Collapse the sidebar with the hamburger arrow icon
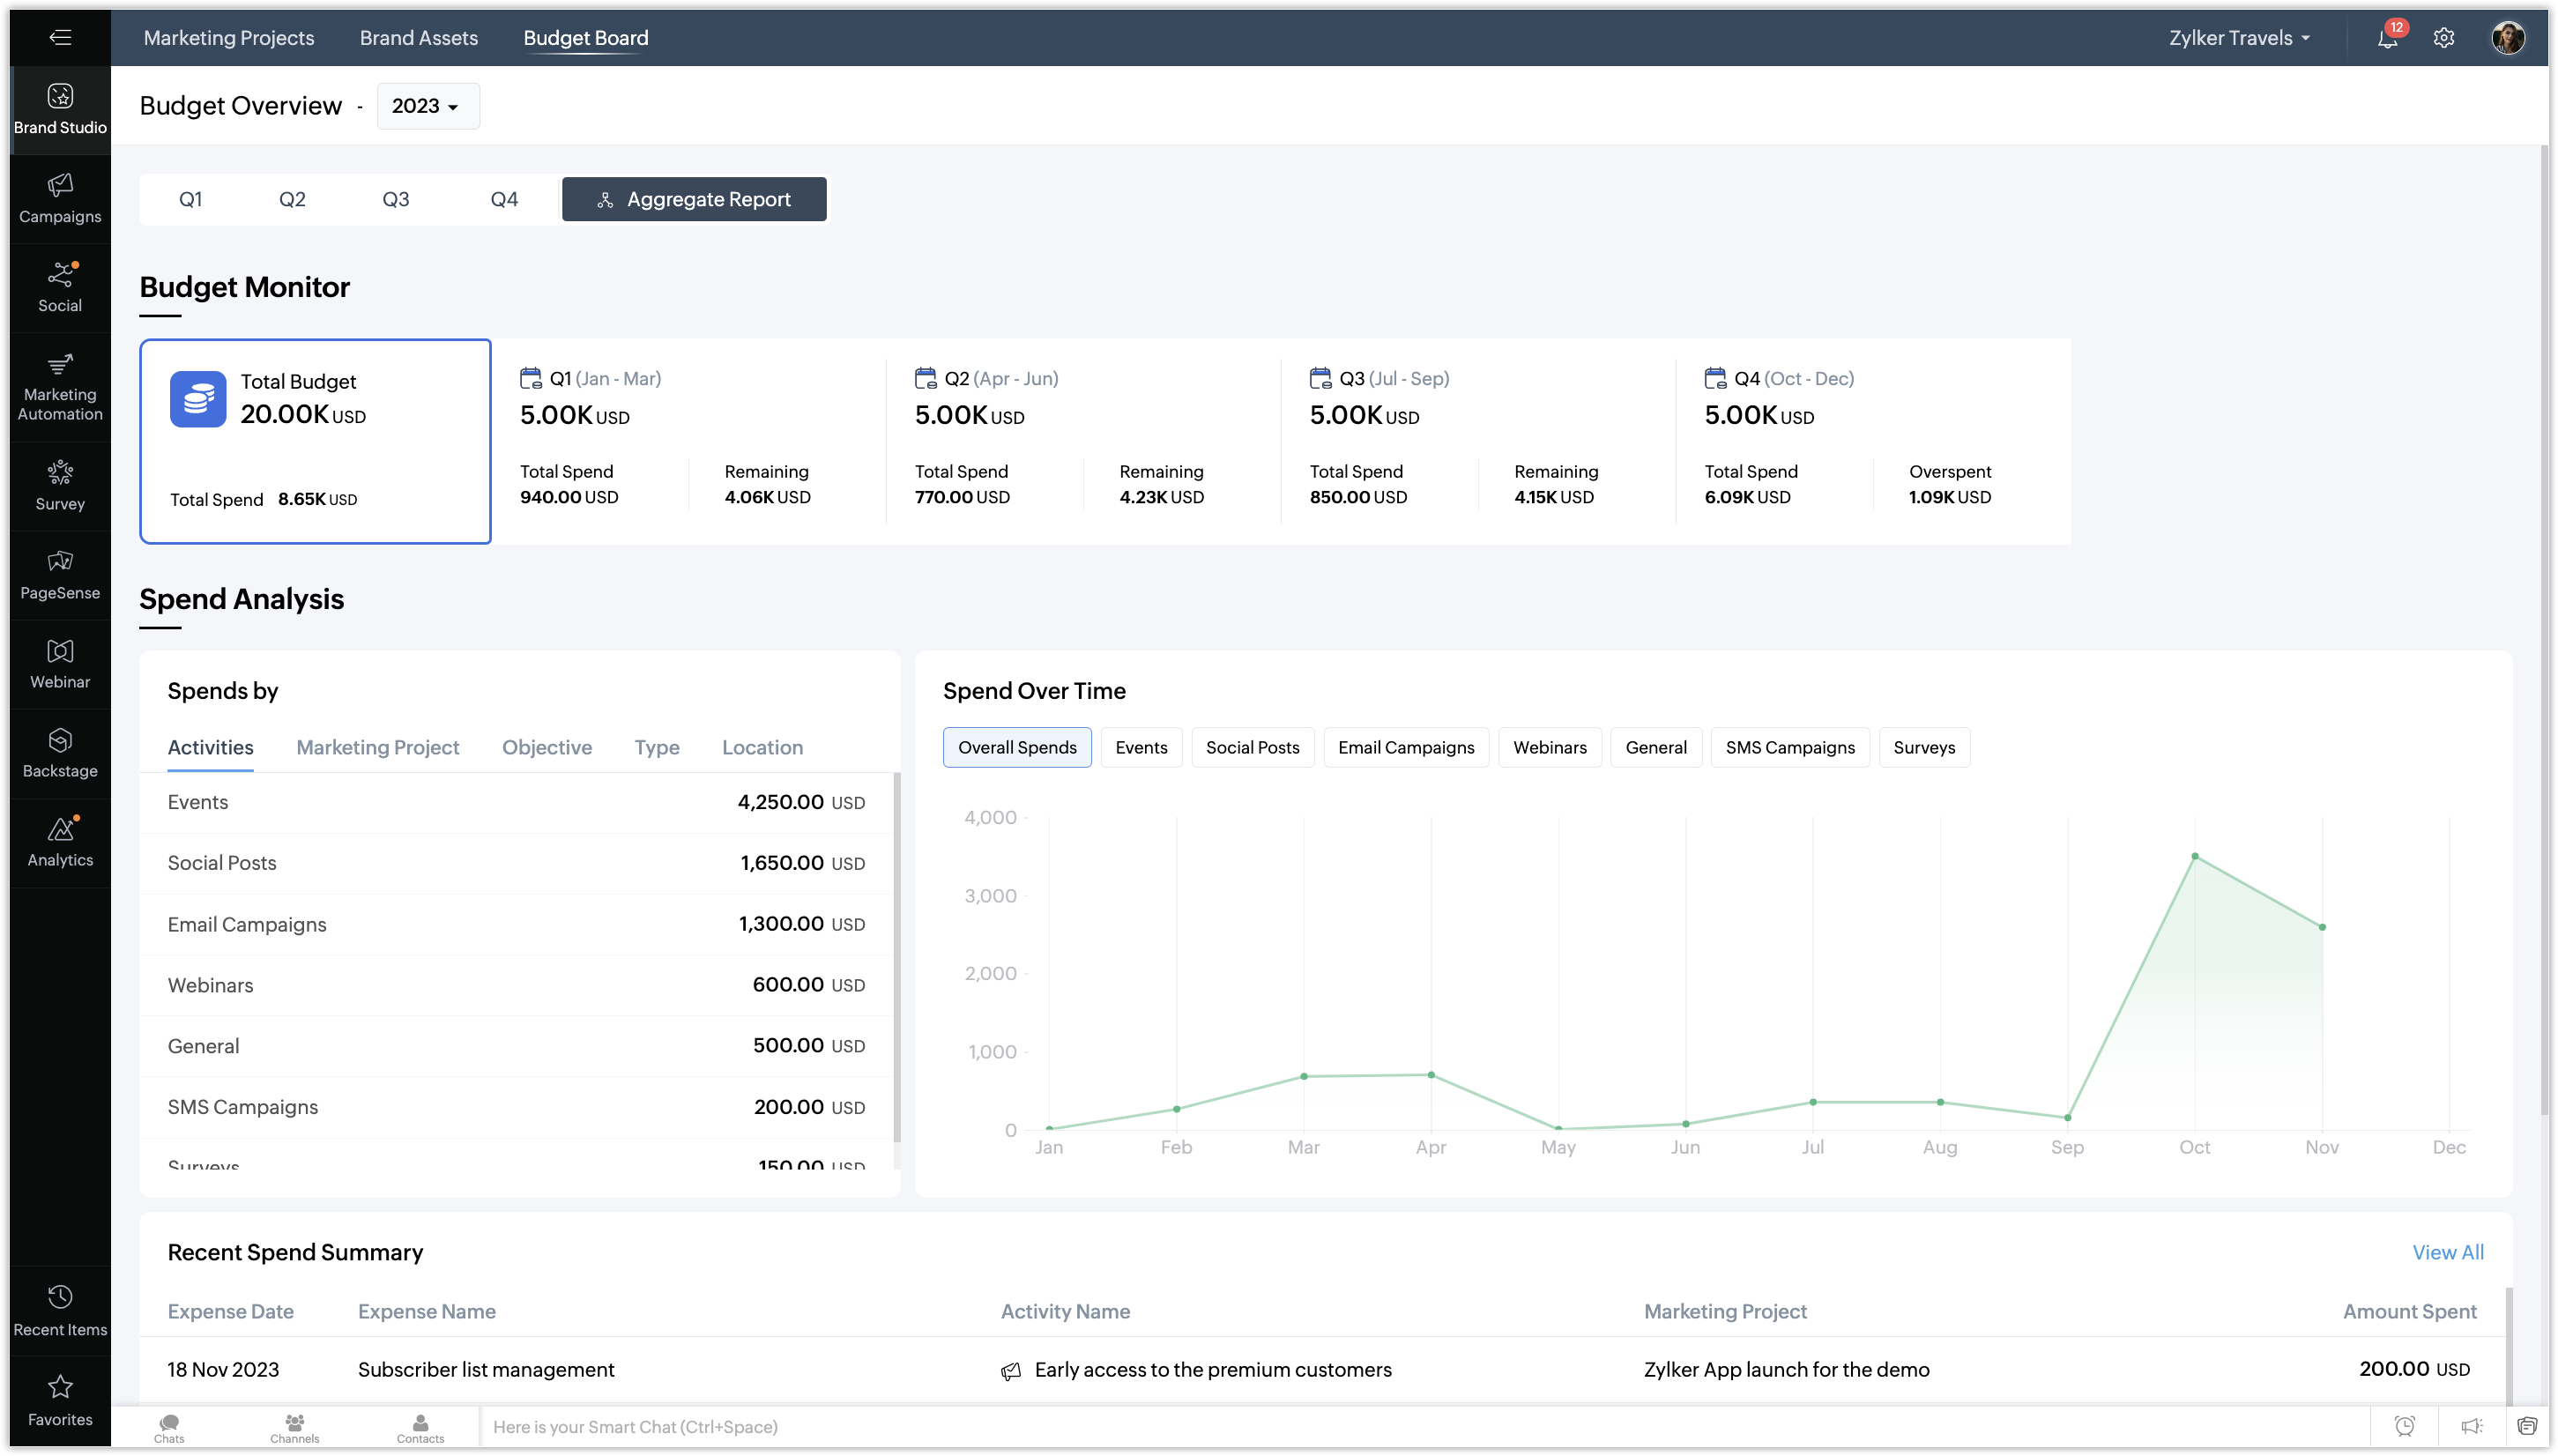2558x1456 pixels. pyautogui.click(x=60, y=38)
